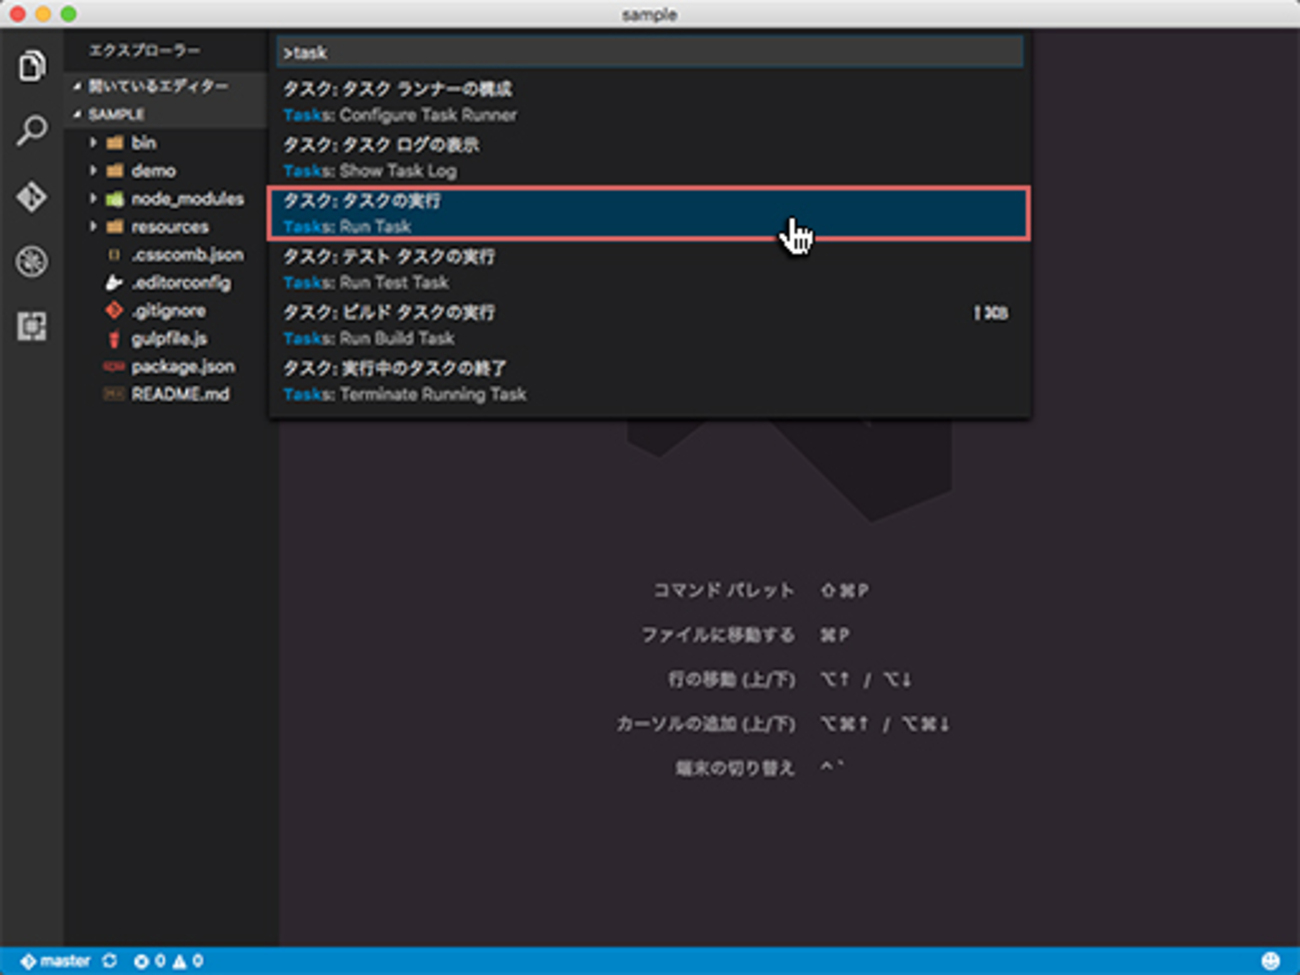Click the command palette input field
The width and height of the screenshot is (1300, 975).
point(649,52)
